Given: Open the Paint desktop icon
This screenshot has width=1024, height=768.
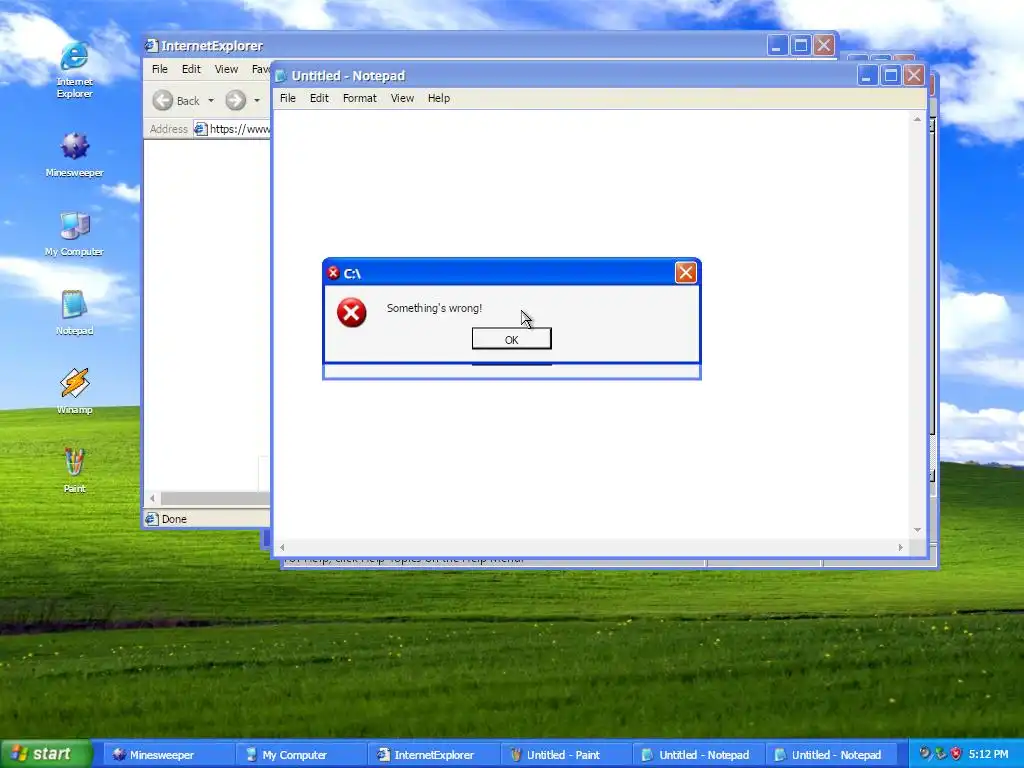Looking at the screenshot, I should coord(74,470).
